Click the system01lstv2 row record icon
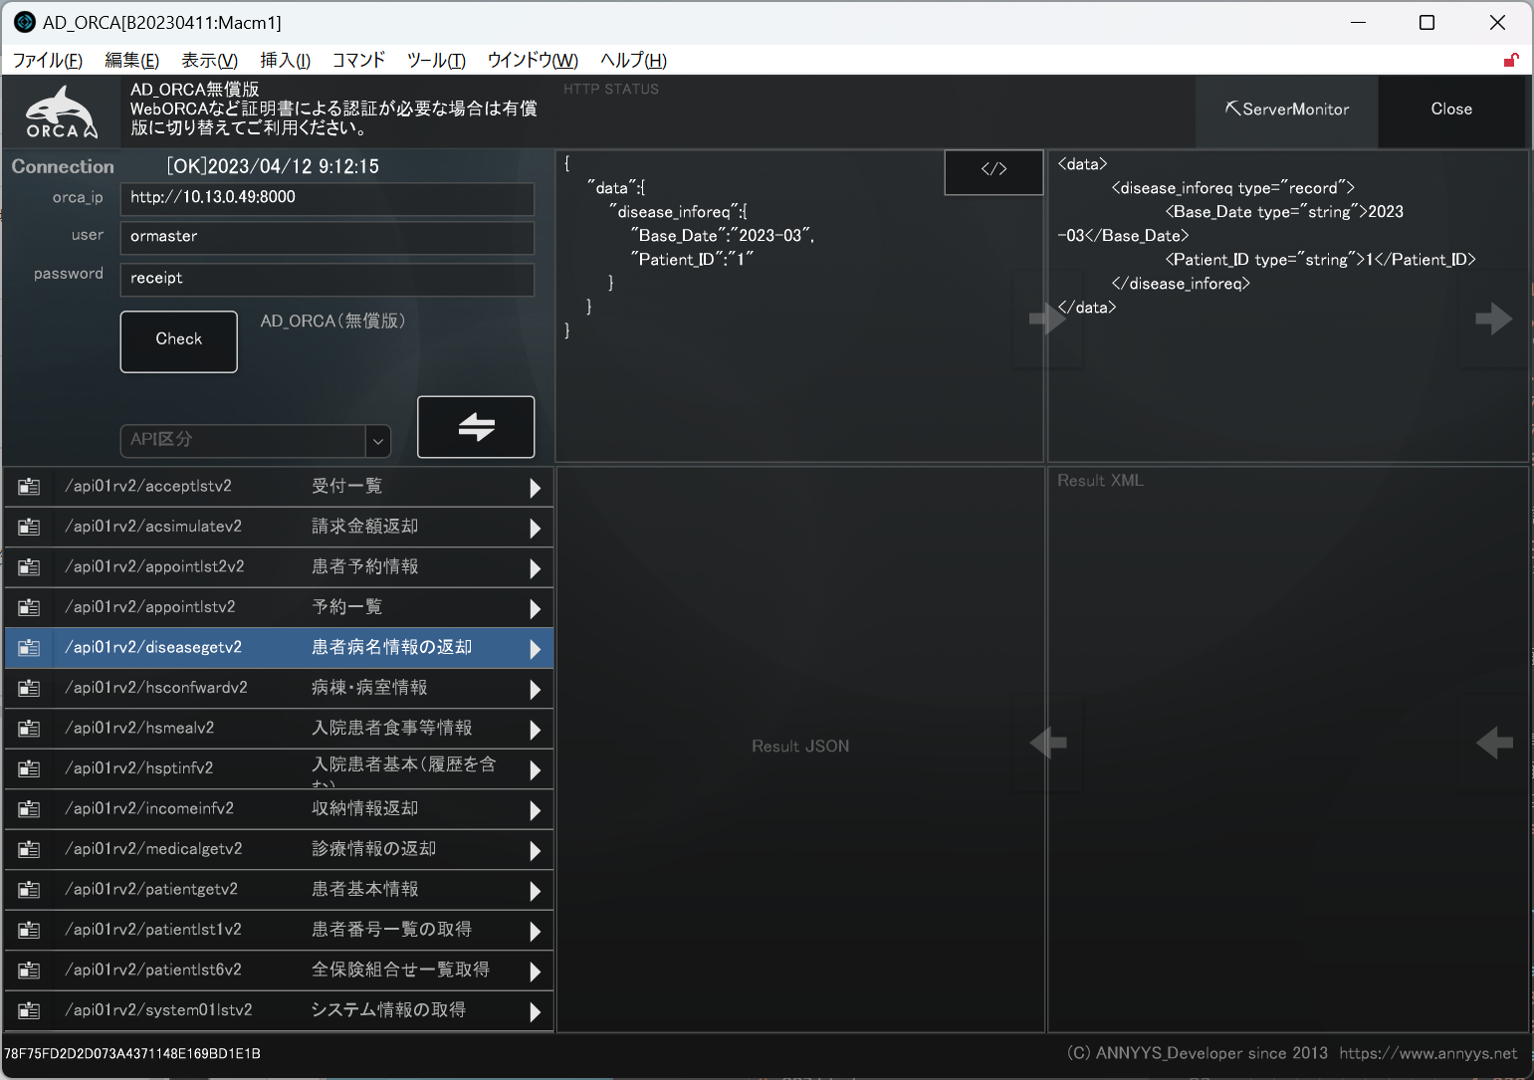 click(x=29, y=1011)
